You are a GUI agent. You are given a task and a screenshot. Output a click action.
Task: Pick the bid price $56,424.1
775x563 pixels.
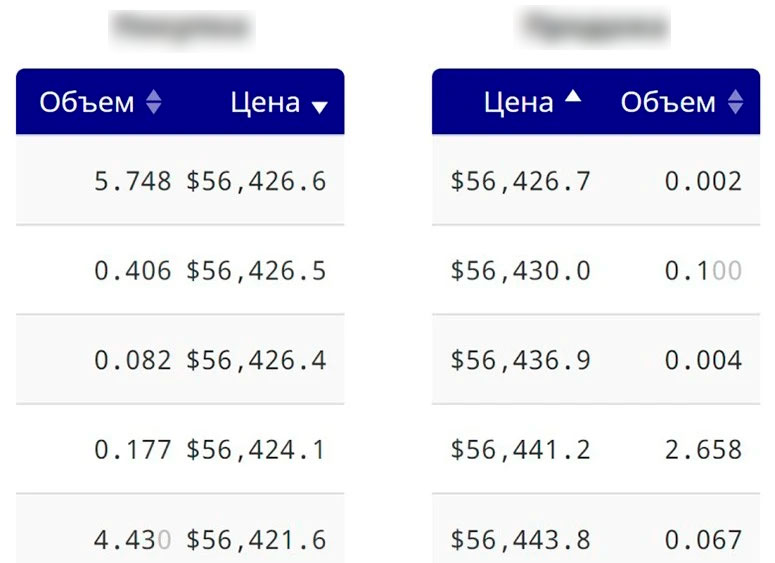coord(256,450)
